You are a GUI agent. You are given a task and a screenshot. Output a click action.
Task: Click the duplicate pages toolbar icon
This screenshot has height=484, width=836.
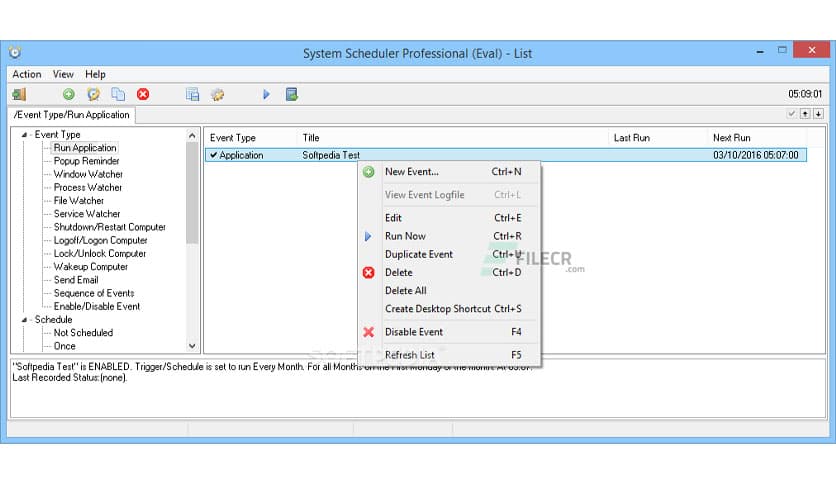click(118, 94)
